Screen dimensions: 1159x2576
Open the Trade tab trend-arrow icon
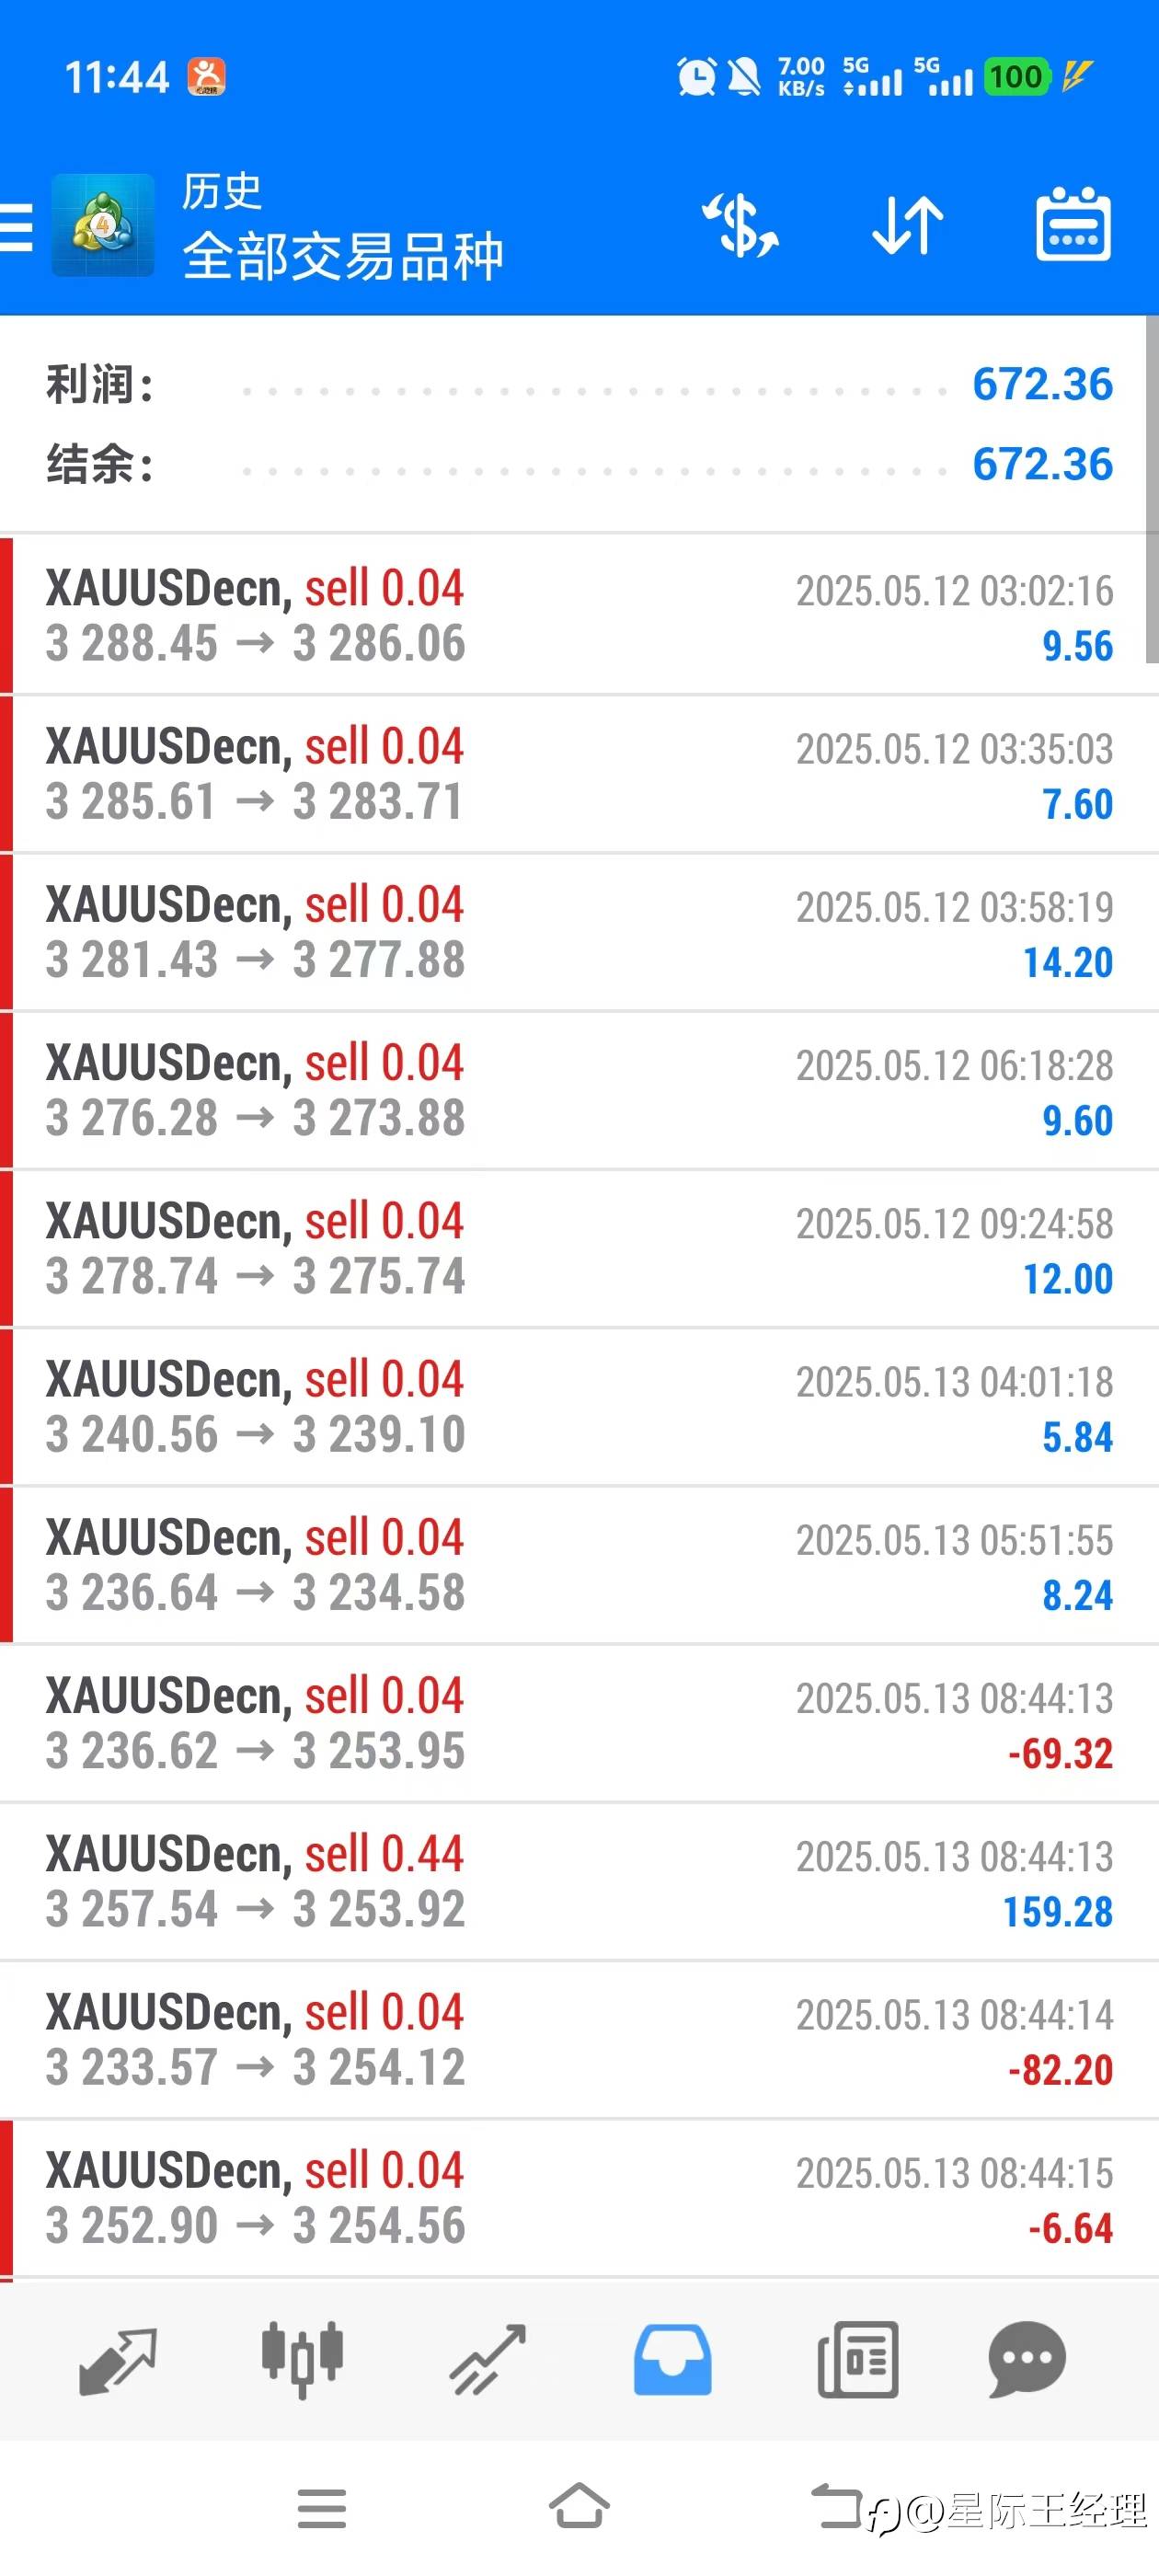pos(487,2361)
